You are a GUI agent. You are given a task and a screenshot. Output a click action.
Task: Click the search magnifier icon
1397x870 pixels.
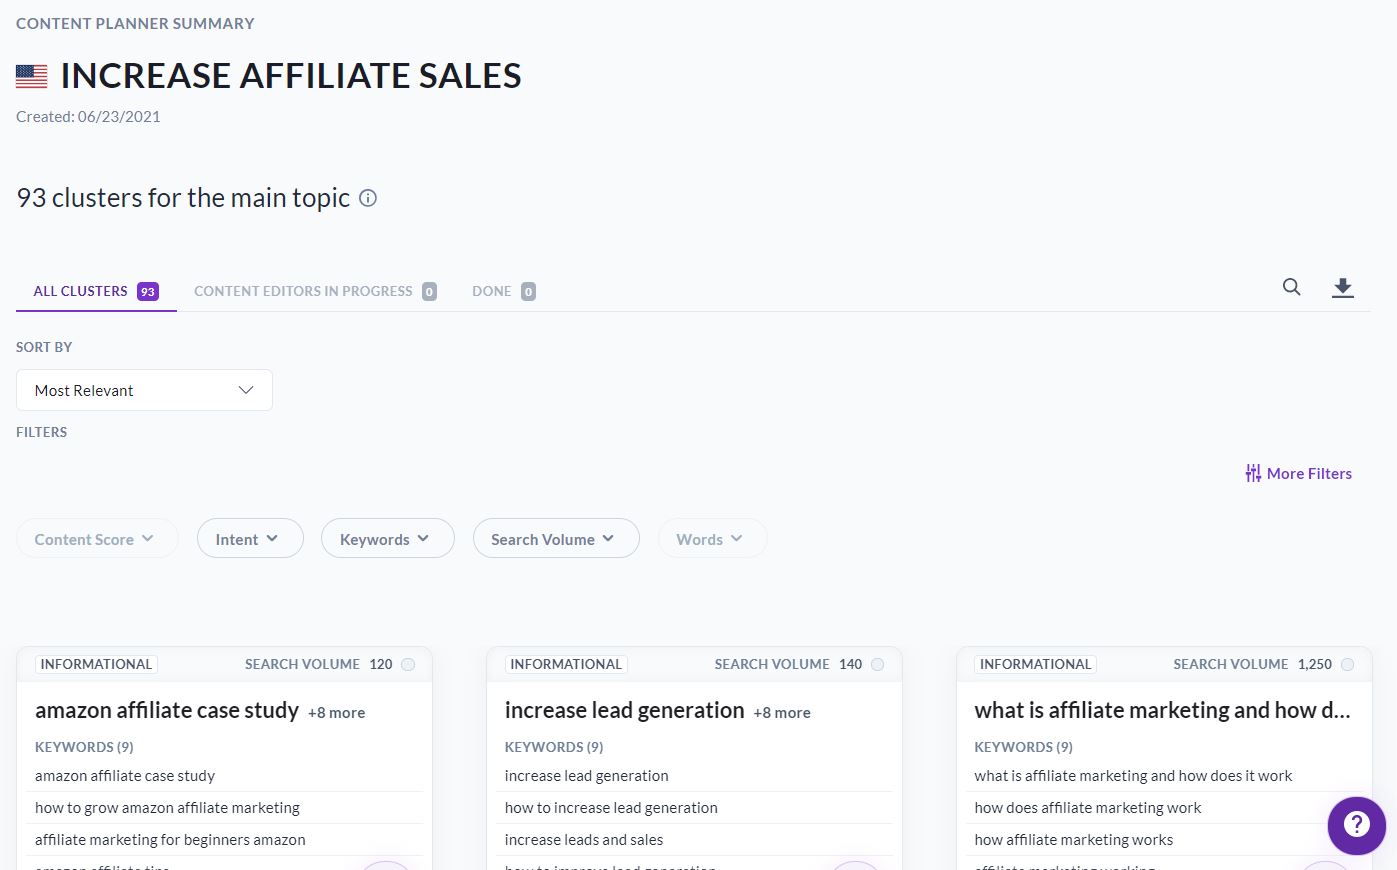(1292, 287)
